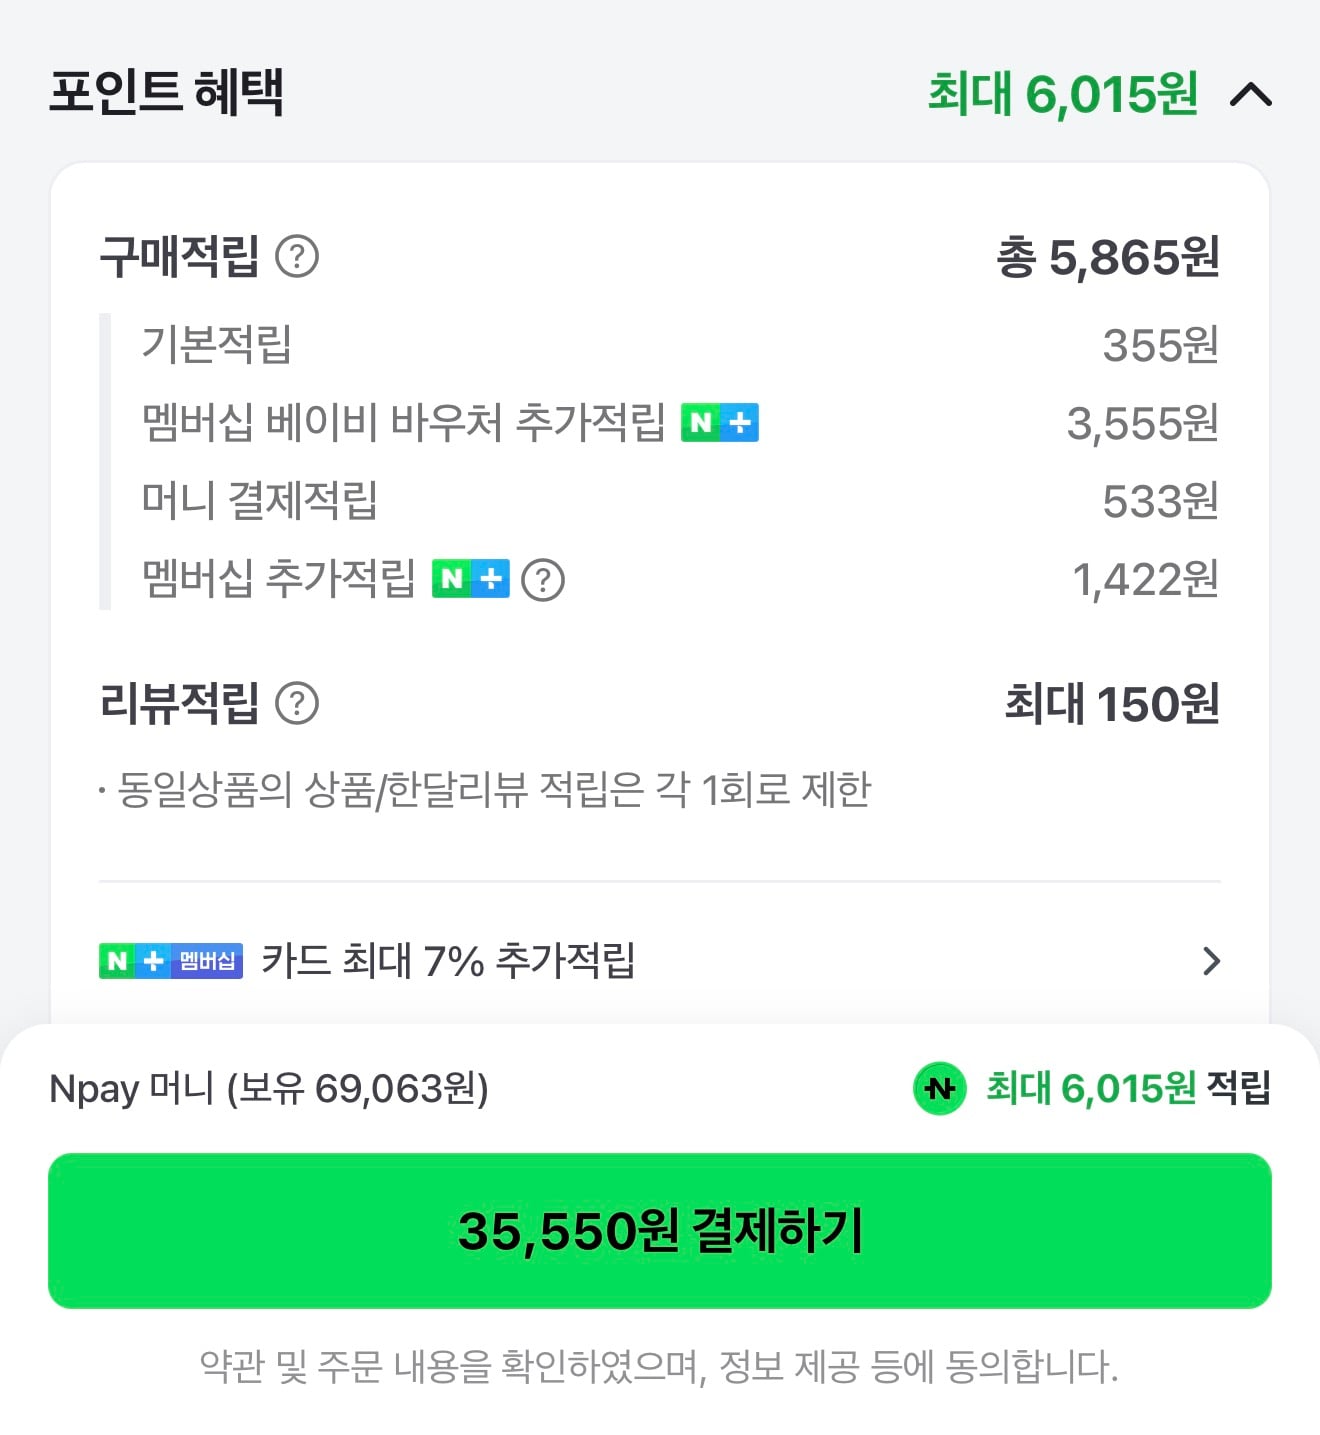
Task: Click 포인트 혜택 heading
Action: (167, 92)
